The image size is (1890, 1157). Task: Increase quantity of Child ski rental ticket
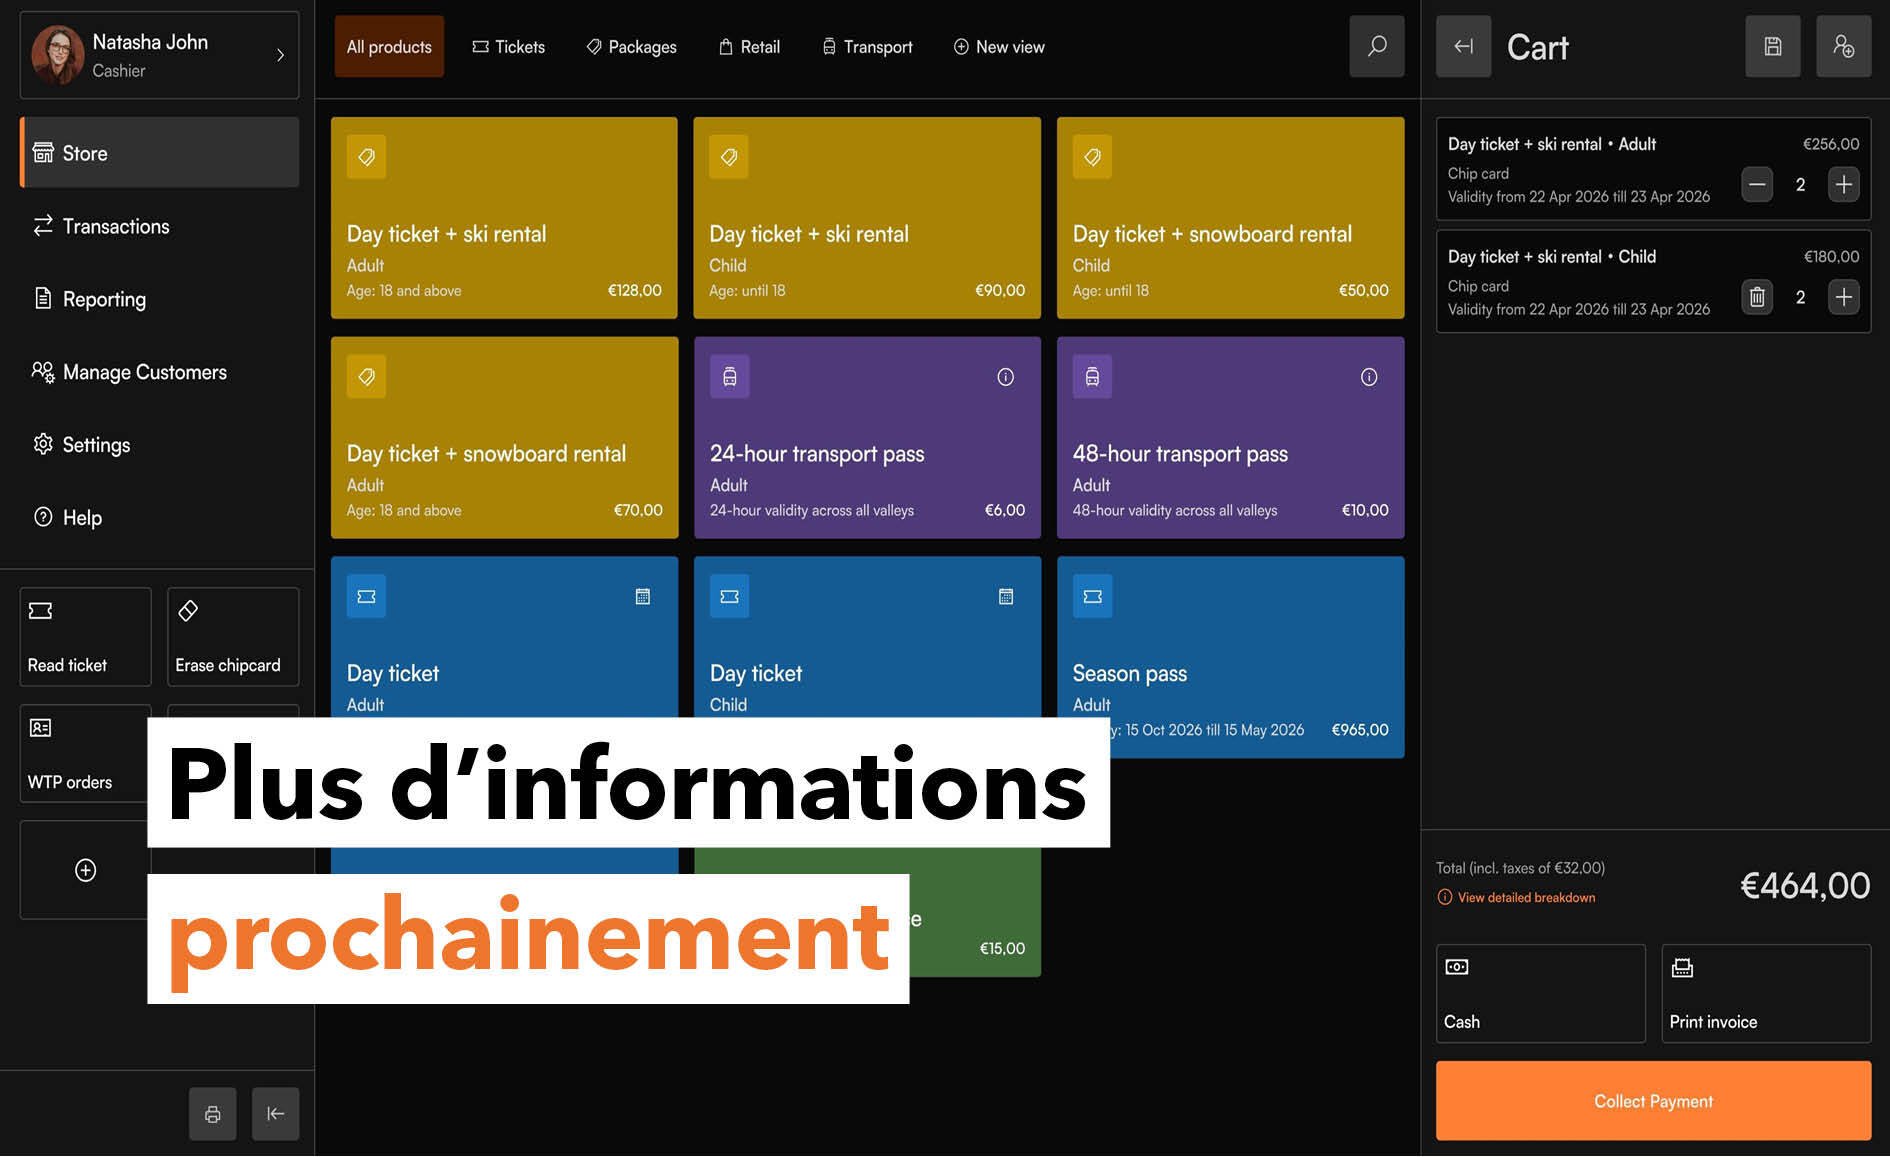(1843, 297)
